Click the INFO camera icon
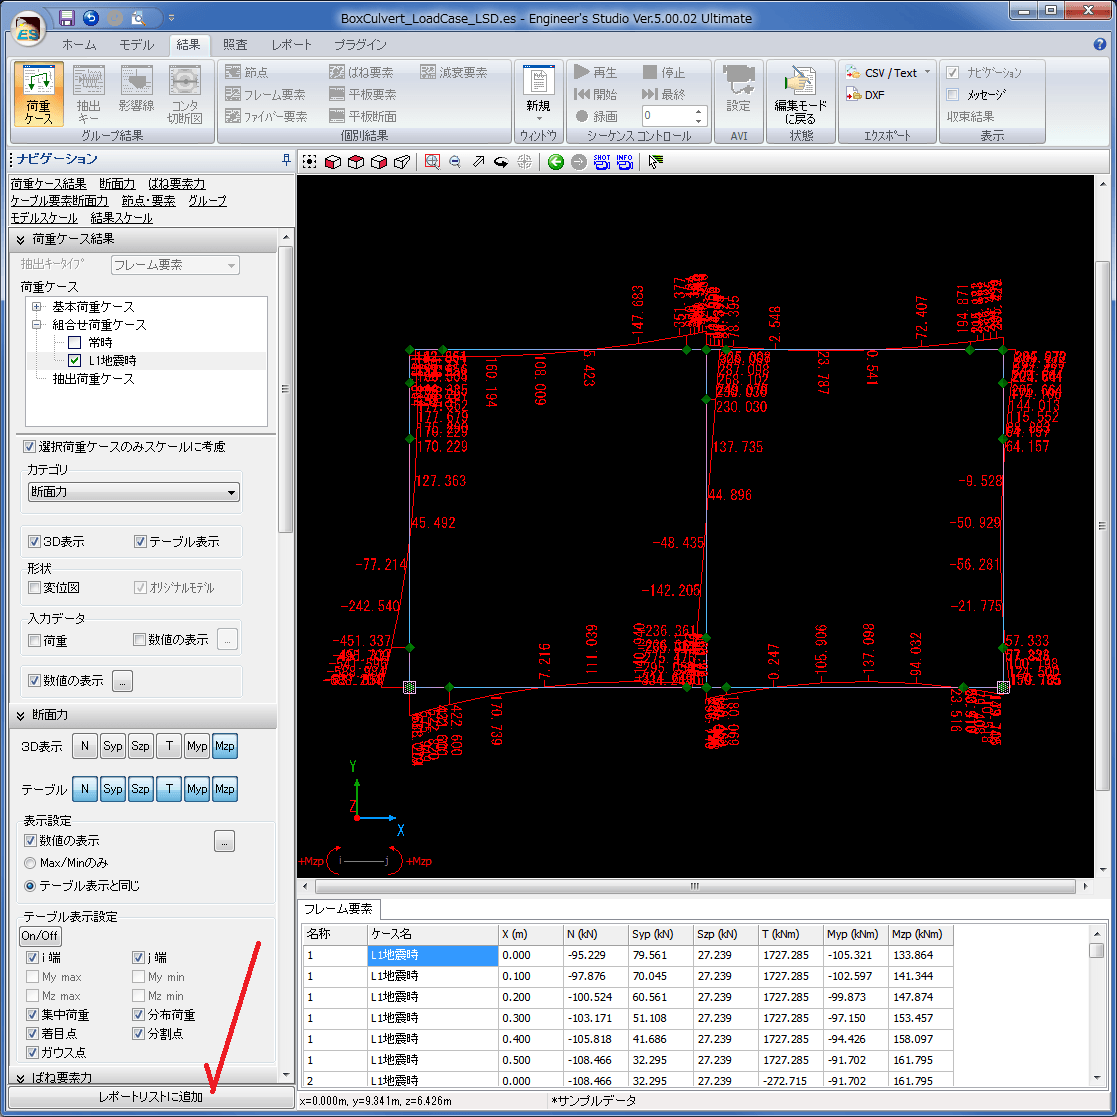The image size is (1117, 1117). tap(625, 162)
